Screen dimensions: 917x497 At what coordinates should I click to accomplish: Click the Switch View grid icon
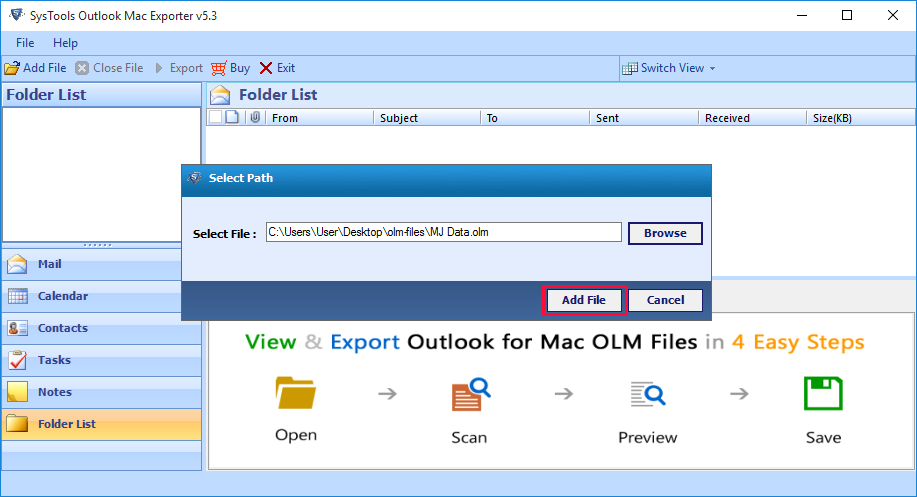630,68
